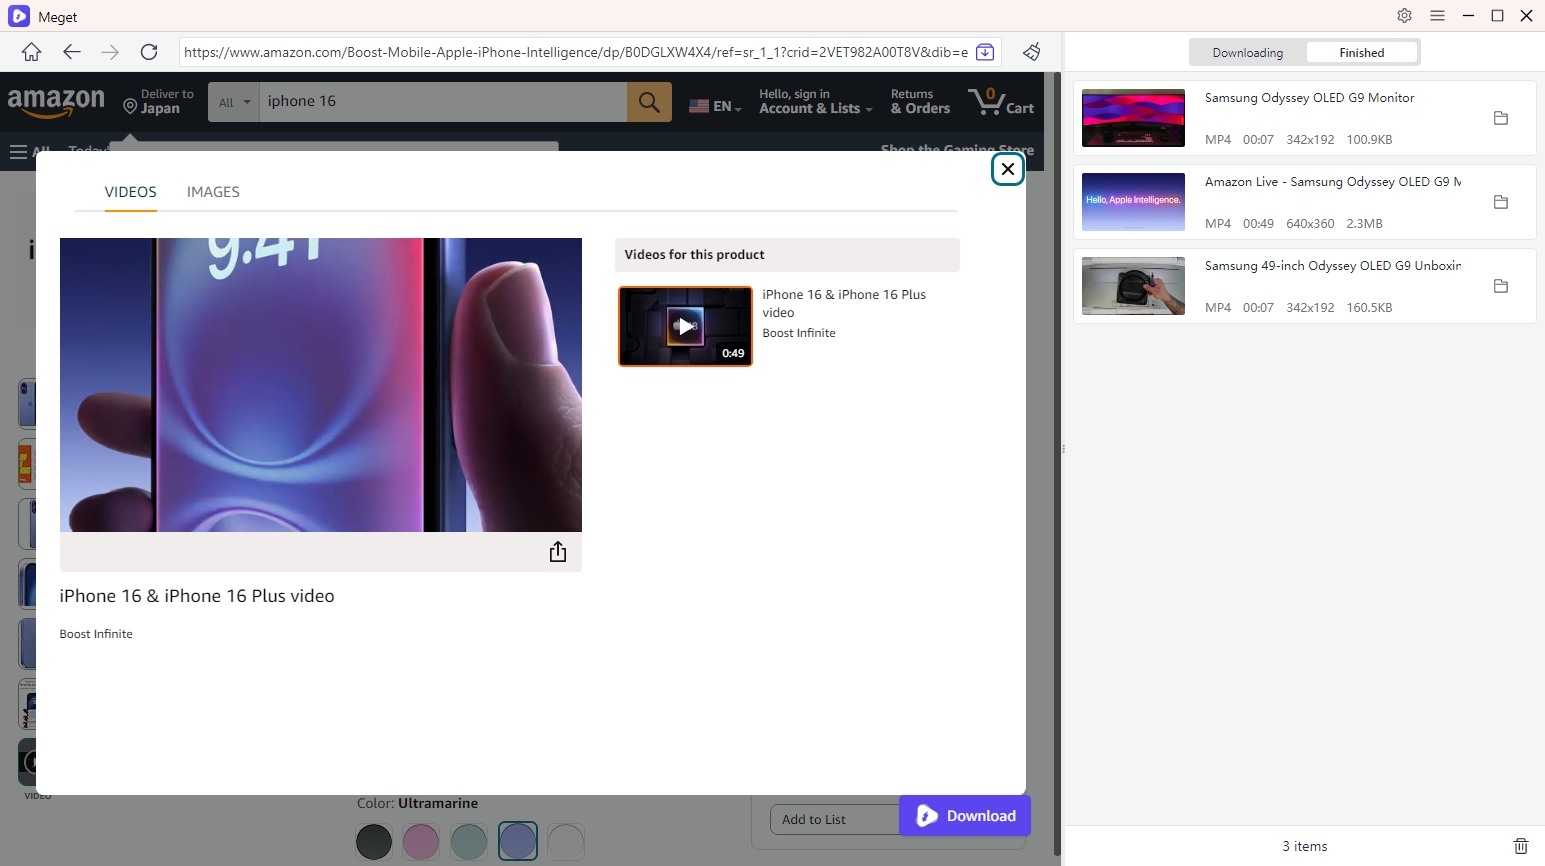Image resolution: width=1545 pixels, height=866 pixels.
Task: Select the IMAGES tab in popup
Action: point(213,192)
